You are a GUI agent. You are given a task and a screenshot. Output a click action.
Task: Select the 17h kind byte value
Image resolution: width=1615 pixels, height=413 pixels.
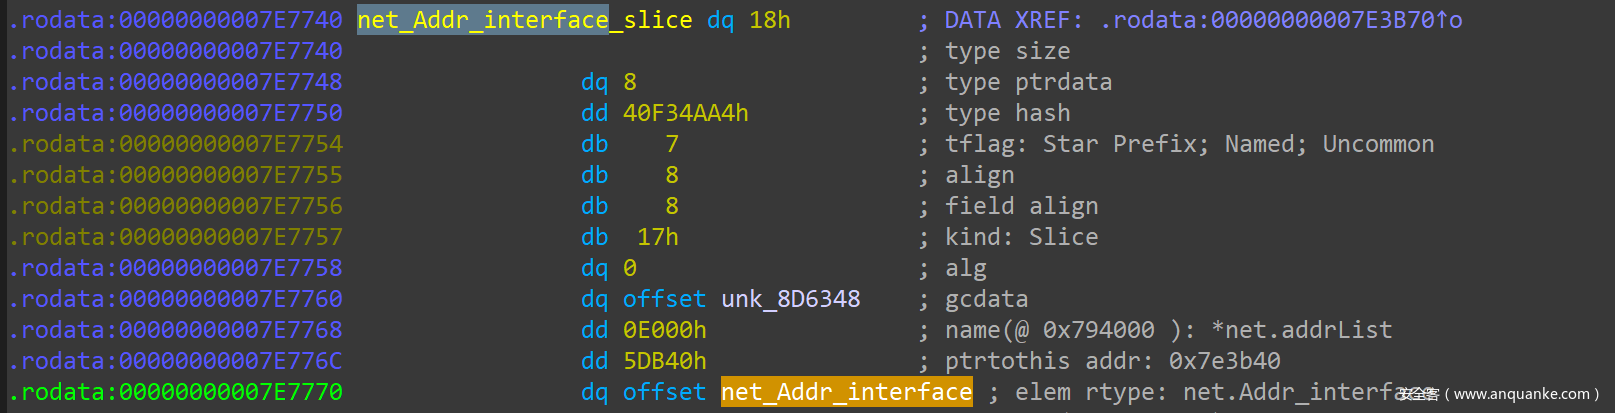coord(657,237)
